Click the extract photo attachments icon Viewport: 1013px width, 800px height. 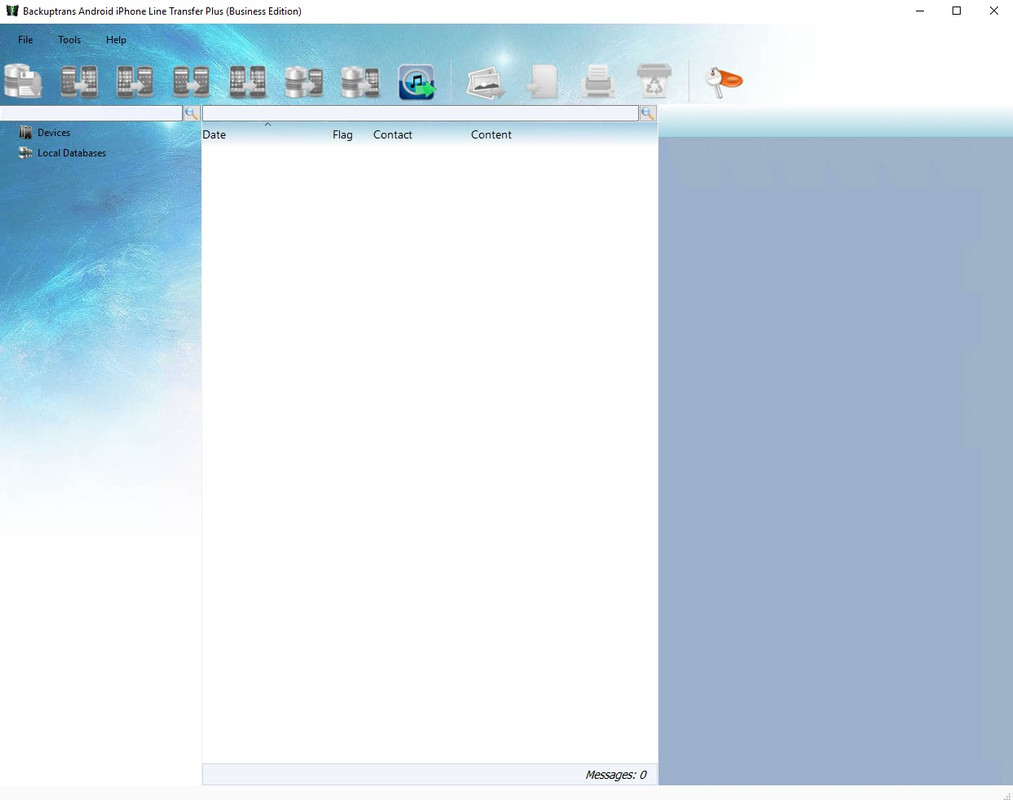pyautogui.click(x=486, y=82)
